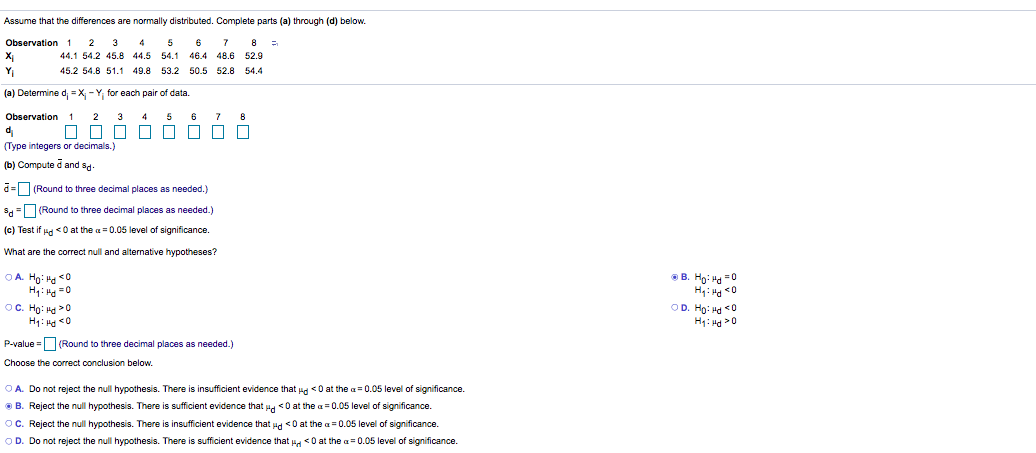This screenshot has width=1036, height=453.
Task: Click the d input box for observation 1
Action: (x=71, y=133)
